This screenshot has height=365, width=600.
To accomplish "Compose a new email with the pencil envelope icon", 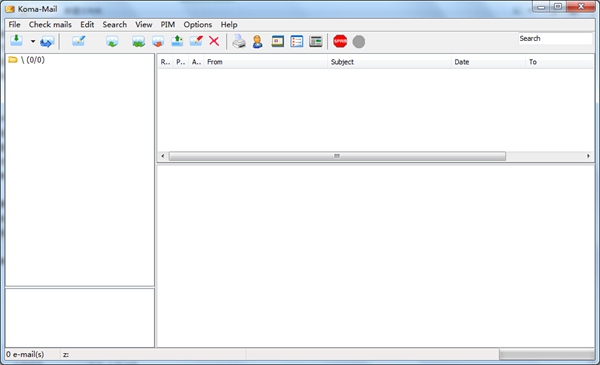I will (78, 41).
